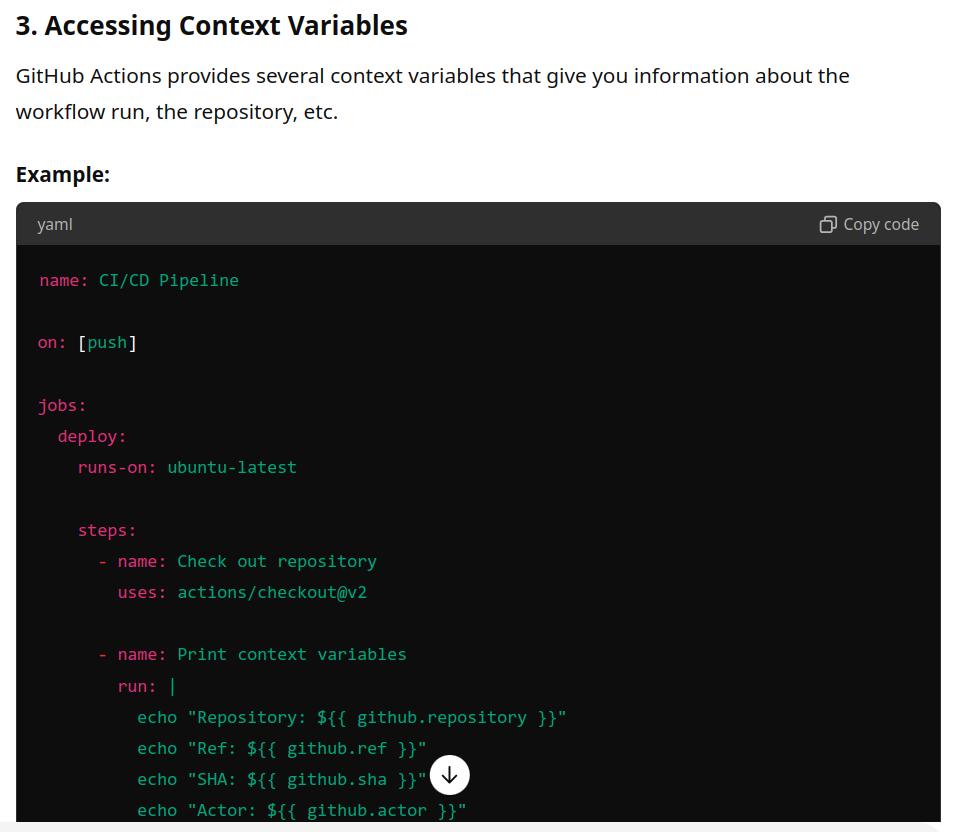
Task: Click the copy icon in code header
Action: click(x=827, y=224)
